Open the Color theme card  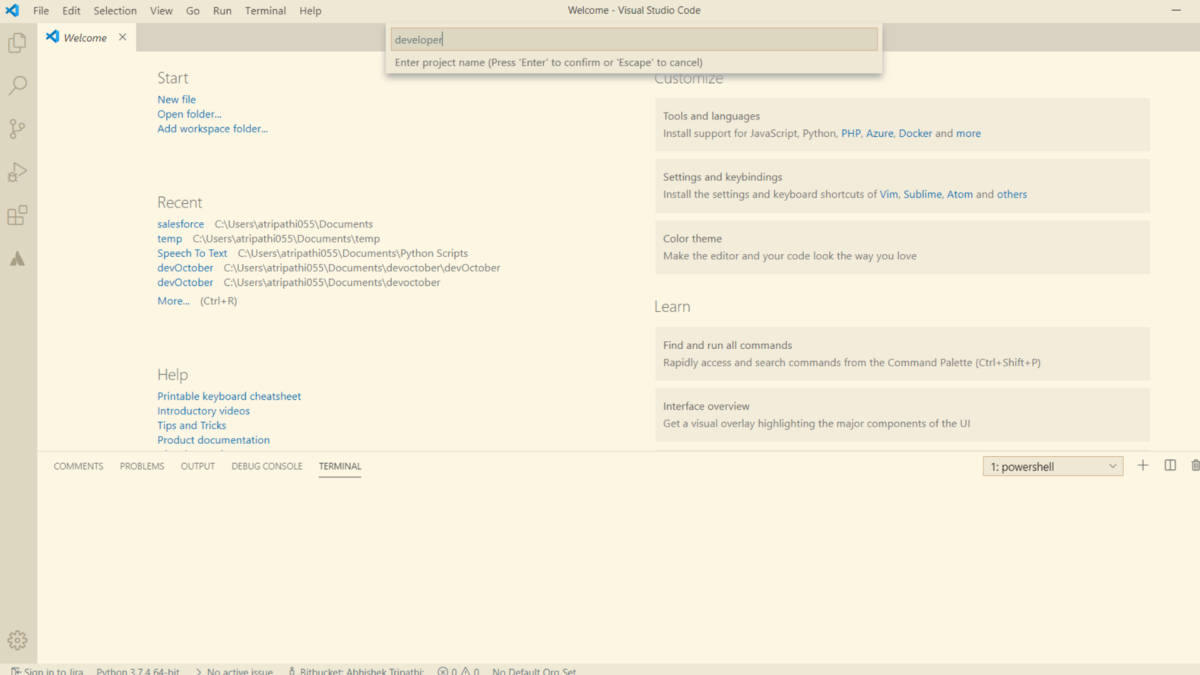902,247
